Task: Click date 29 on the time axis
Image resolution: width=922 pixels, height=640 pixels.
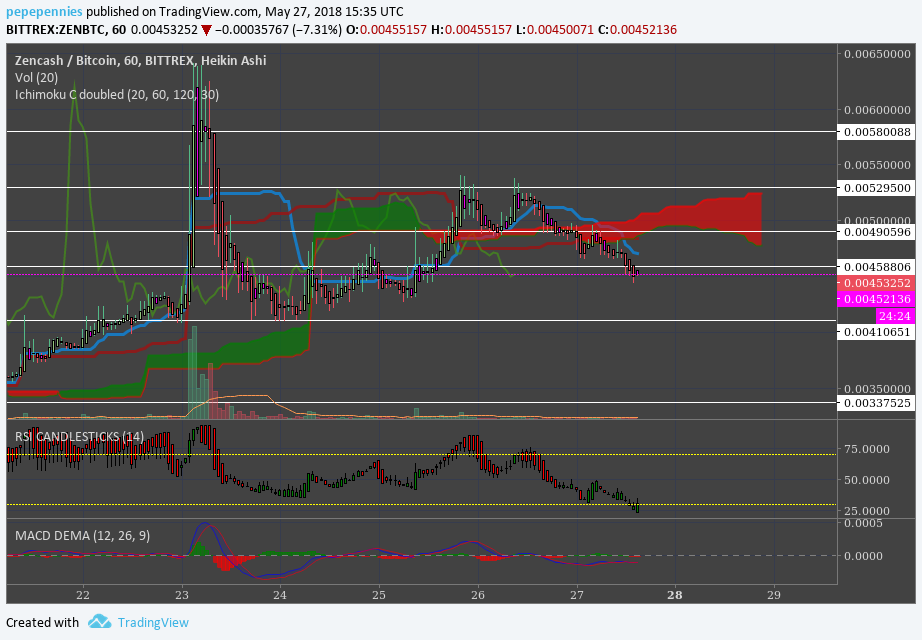Action: (774, 595)
